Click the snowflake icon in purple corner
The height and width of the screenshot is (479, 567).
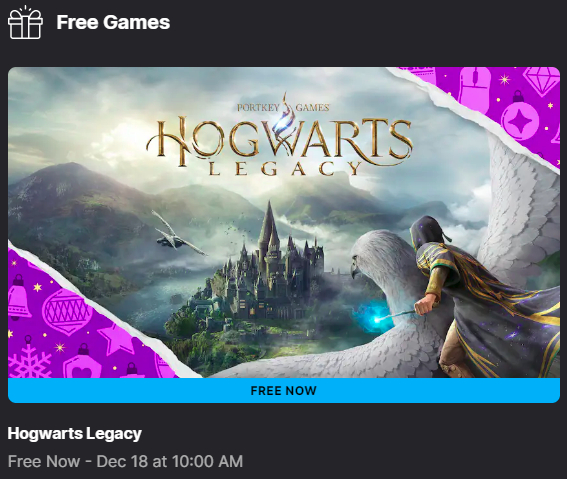coord(29,362)
